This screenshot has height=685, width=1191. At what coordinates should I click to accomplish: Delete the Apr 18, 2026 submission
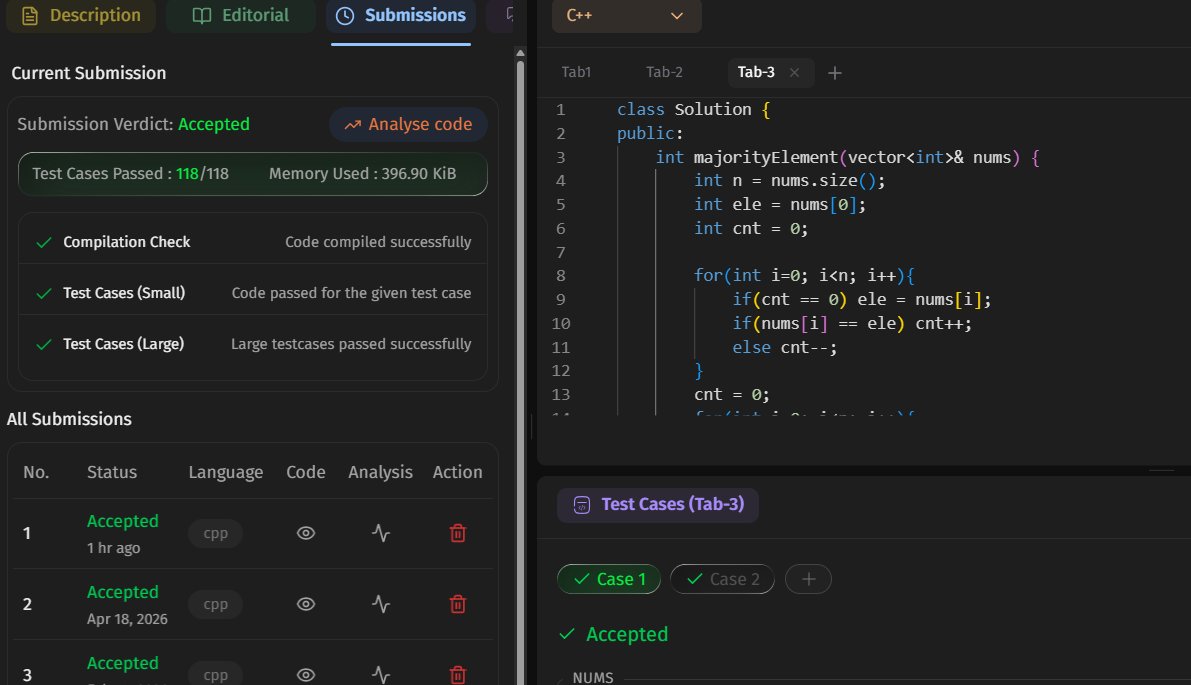[x=457, y=605]
